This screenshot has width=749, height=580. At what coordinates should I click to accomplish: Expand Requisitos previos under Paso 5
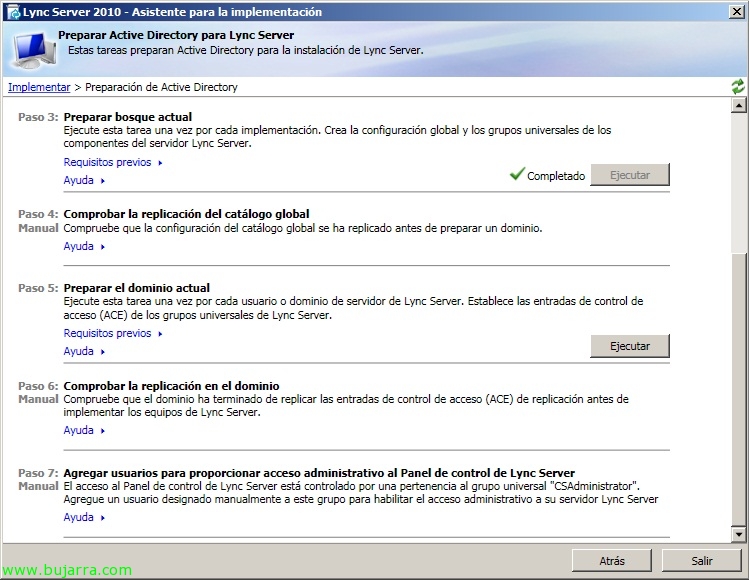[x=113, y=333]
